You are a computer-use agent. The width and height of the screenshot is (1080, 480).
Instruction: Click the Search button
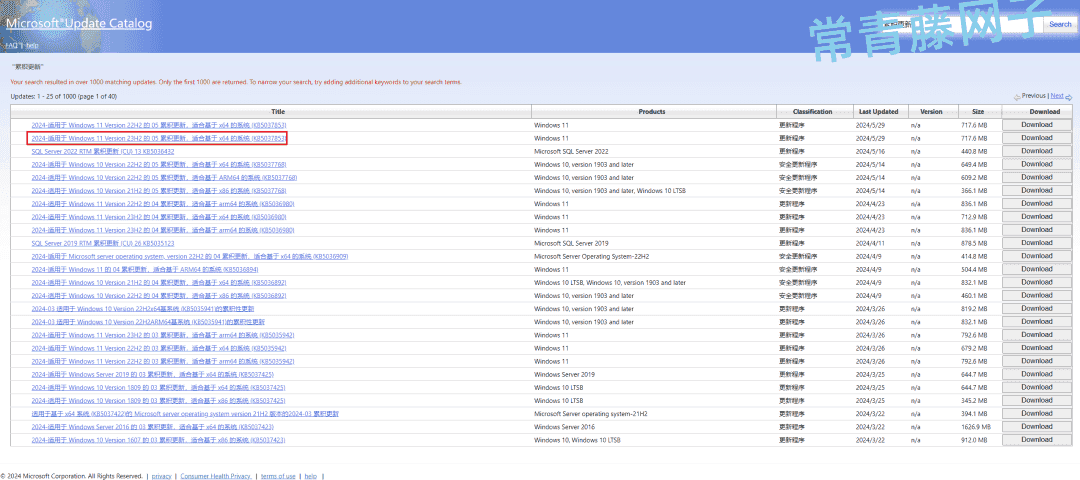(x=1060, y=24)
